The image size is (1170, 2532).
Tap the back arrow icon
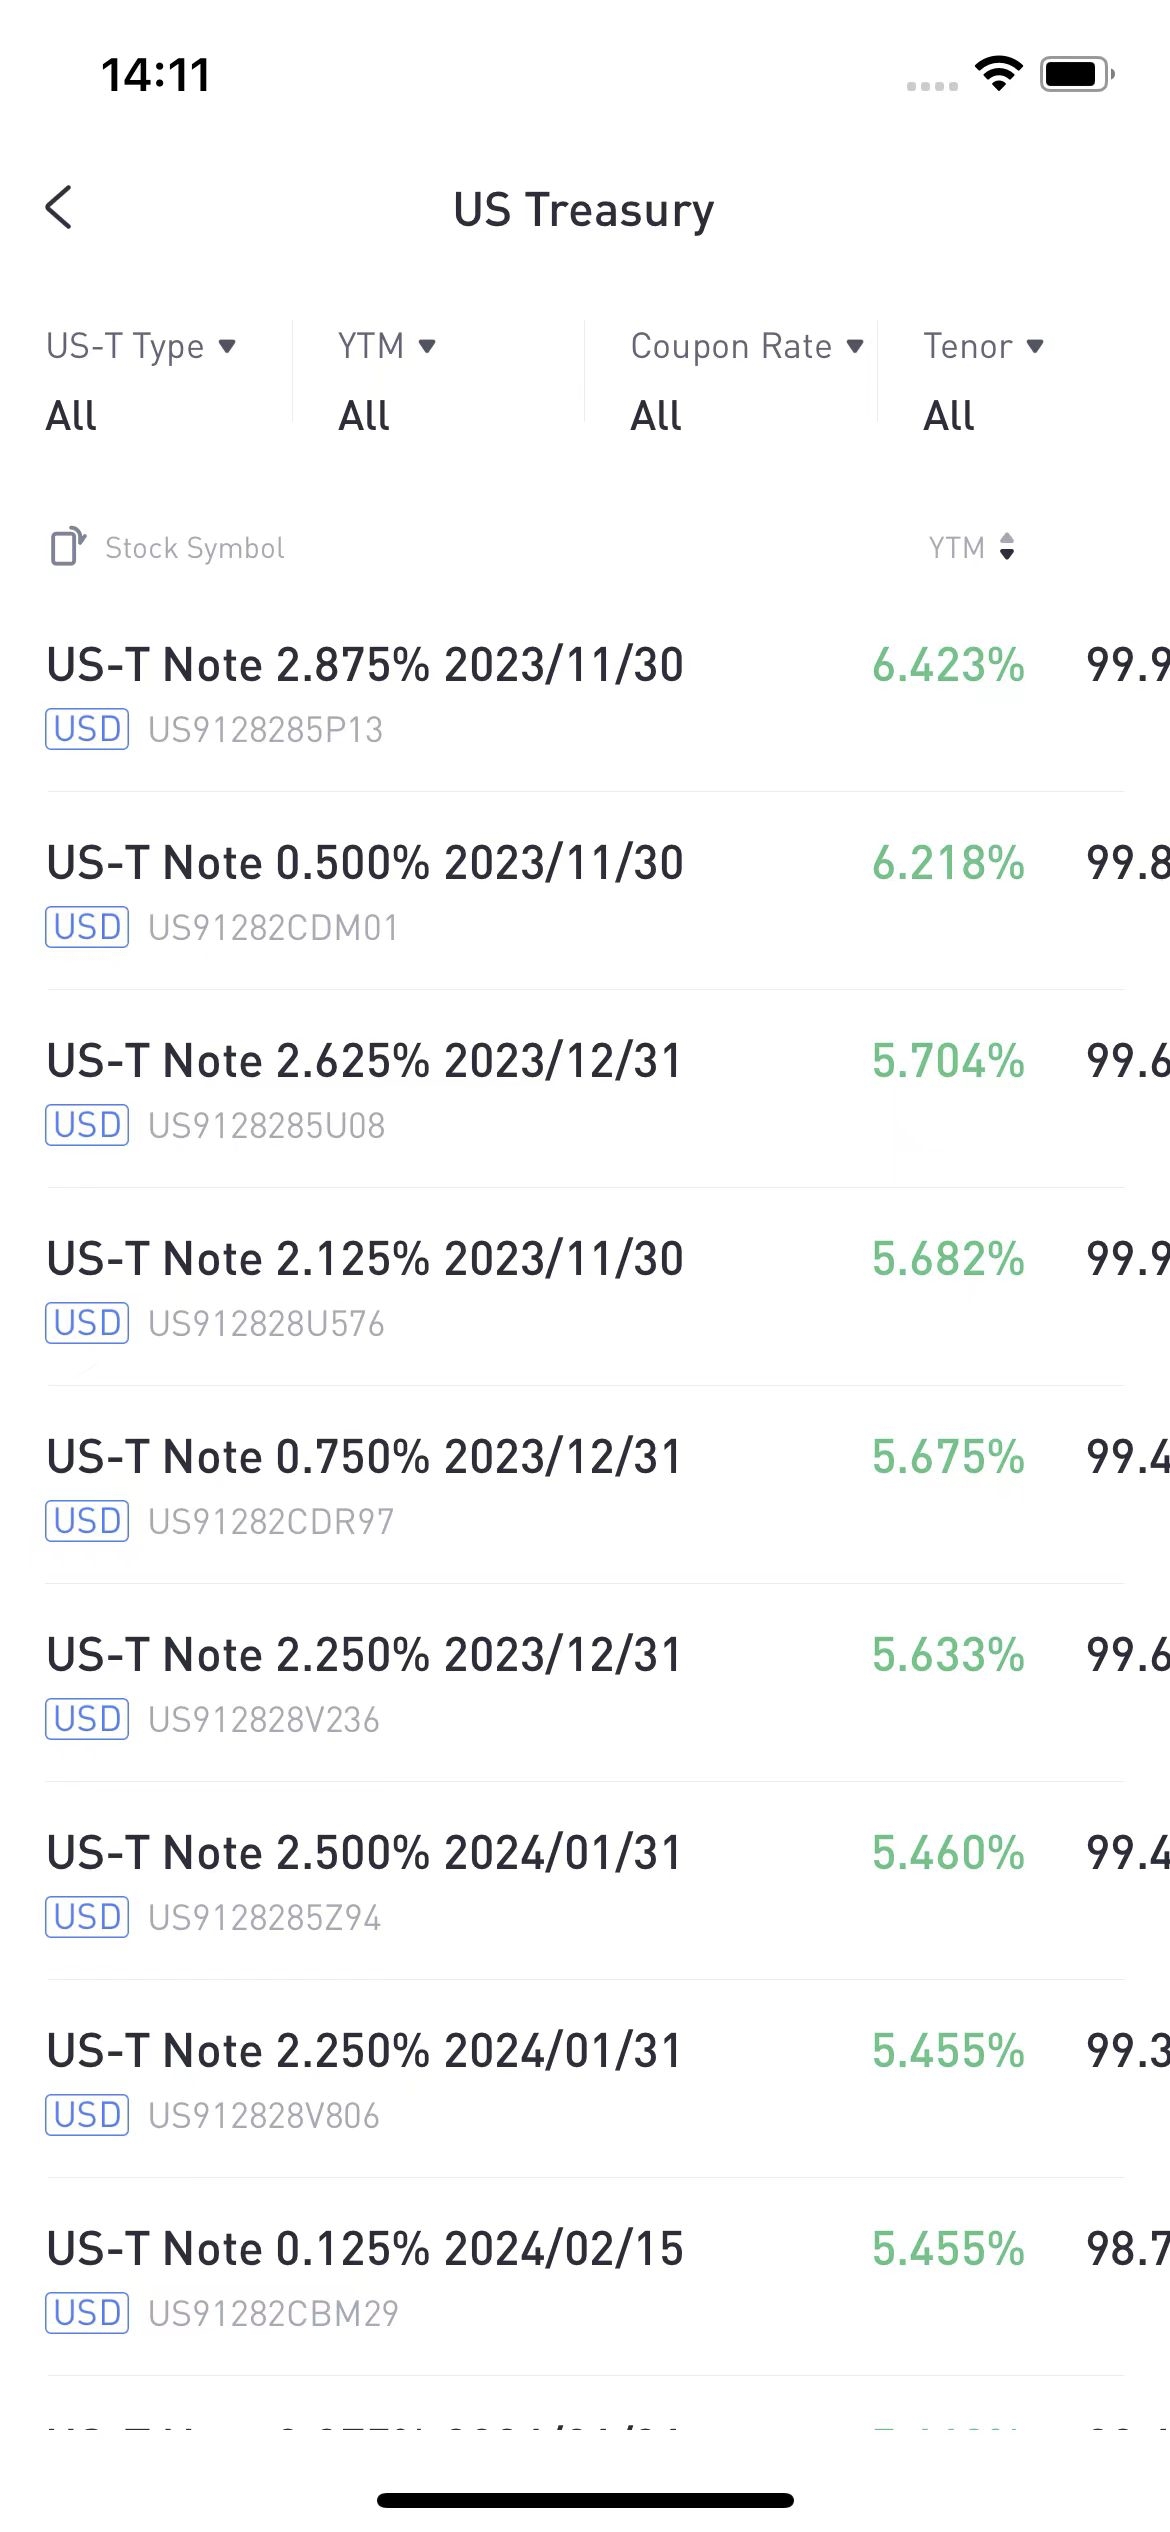(59, 208)
